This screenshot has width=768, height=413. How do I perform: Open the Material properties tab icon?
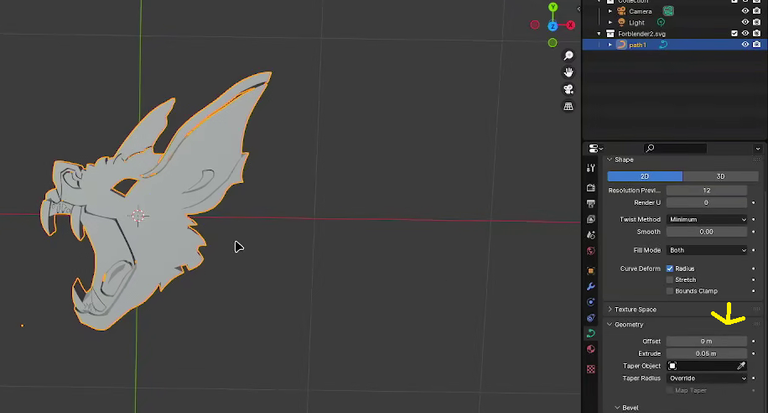point(591,349)
